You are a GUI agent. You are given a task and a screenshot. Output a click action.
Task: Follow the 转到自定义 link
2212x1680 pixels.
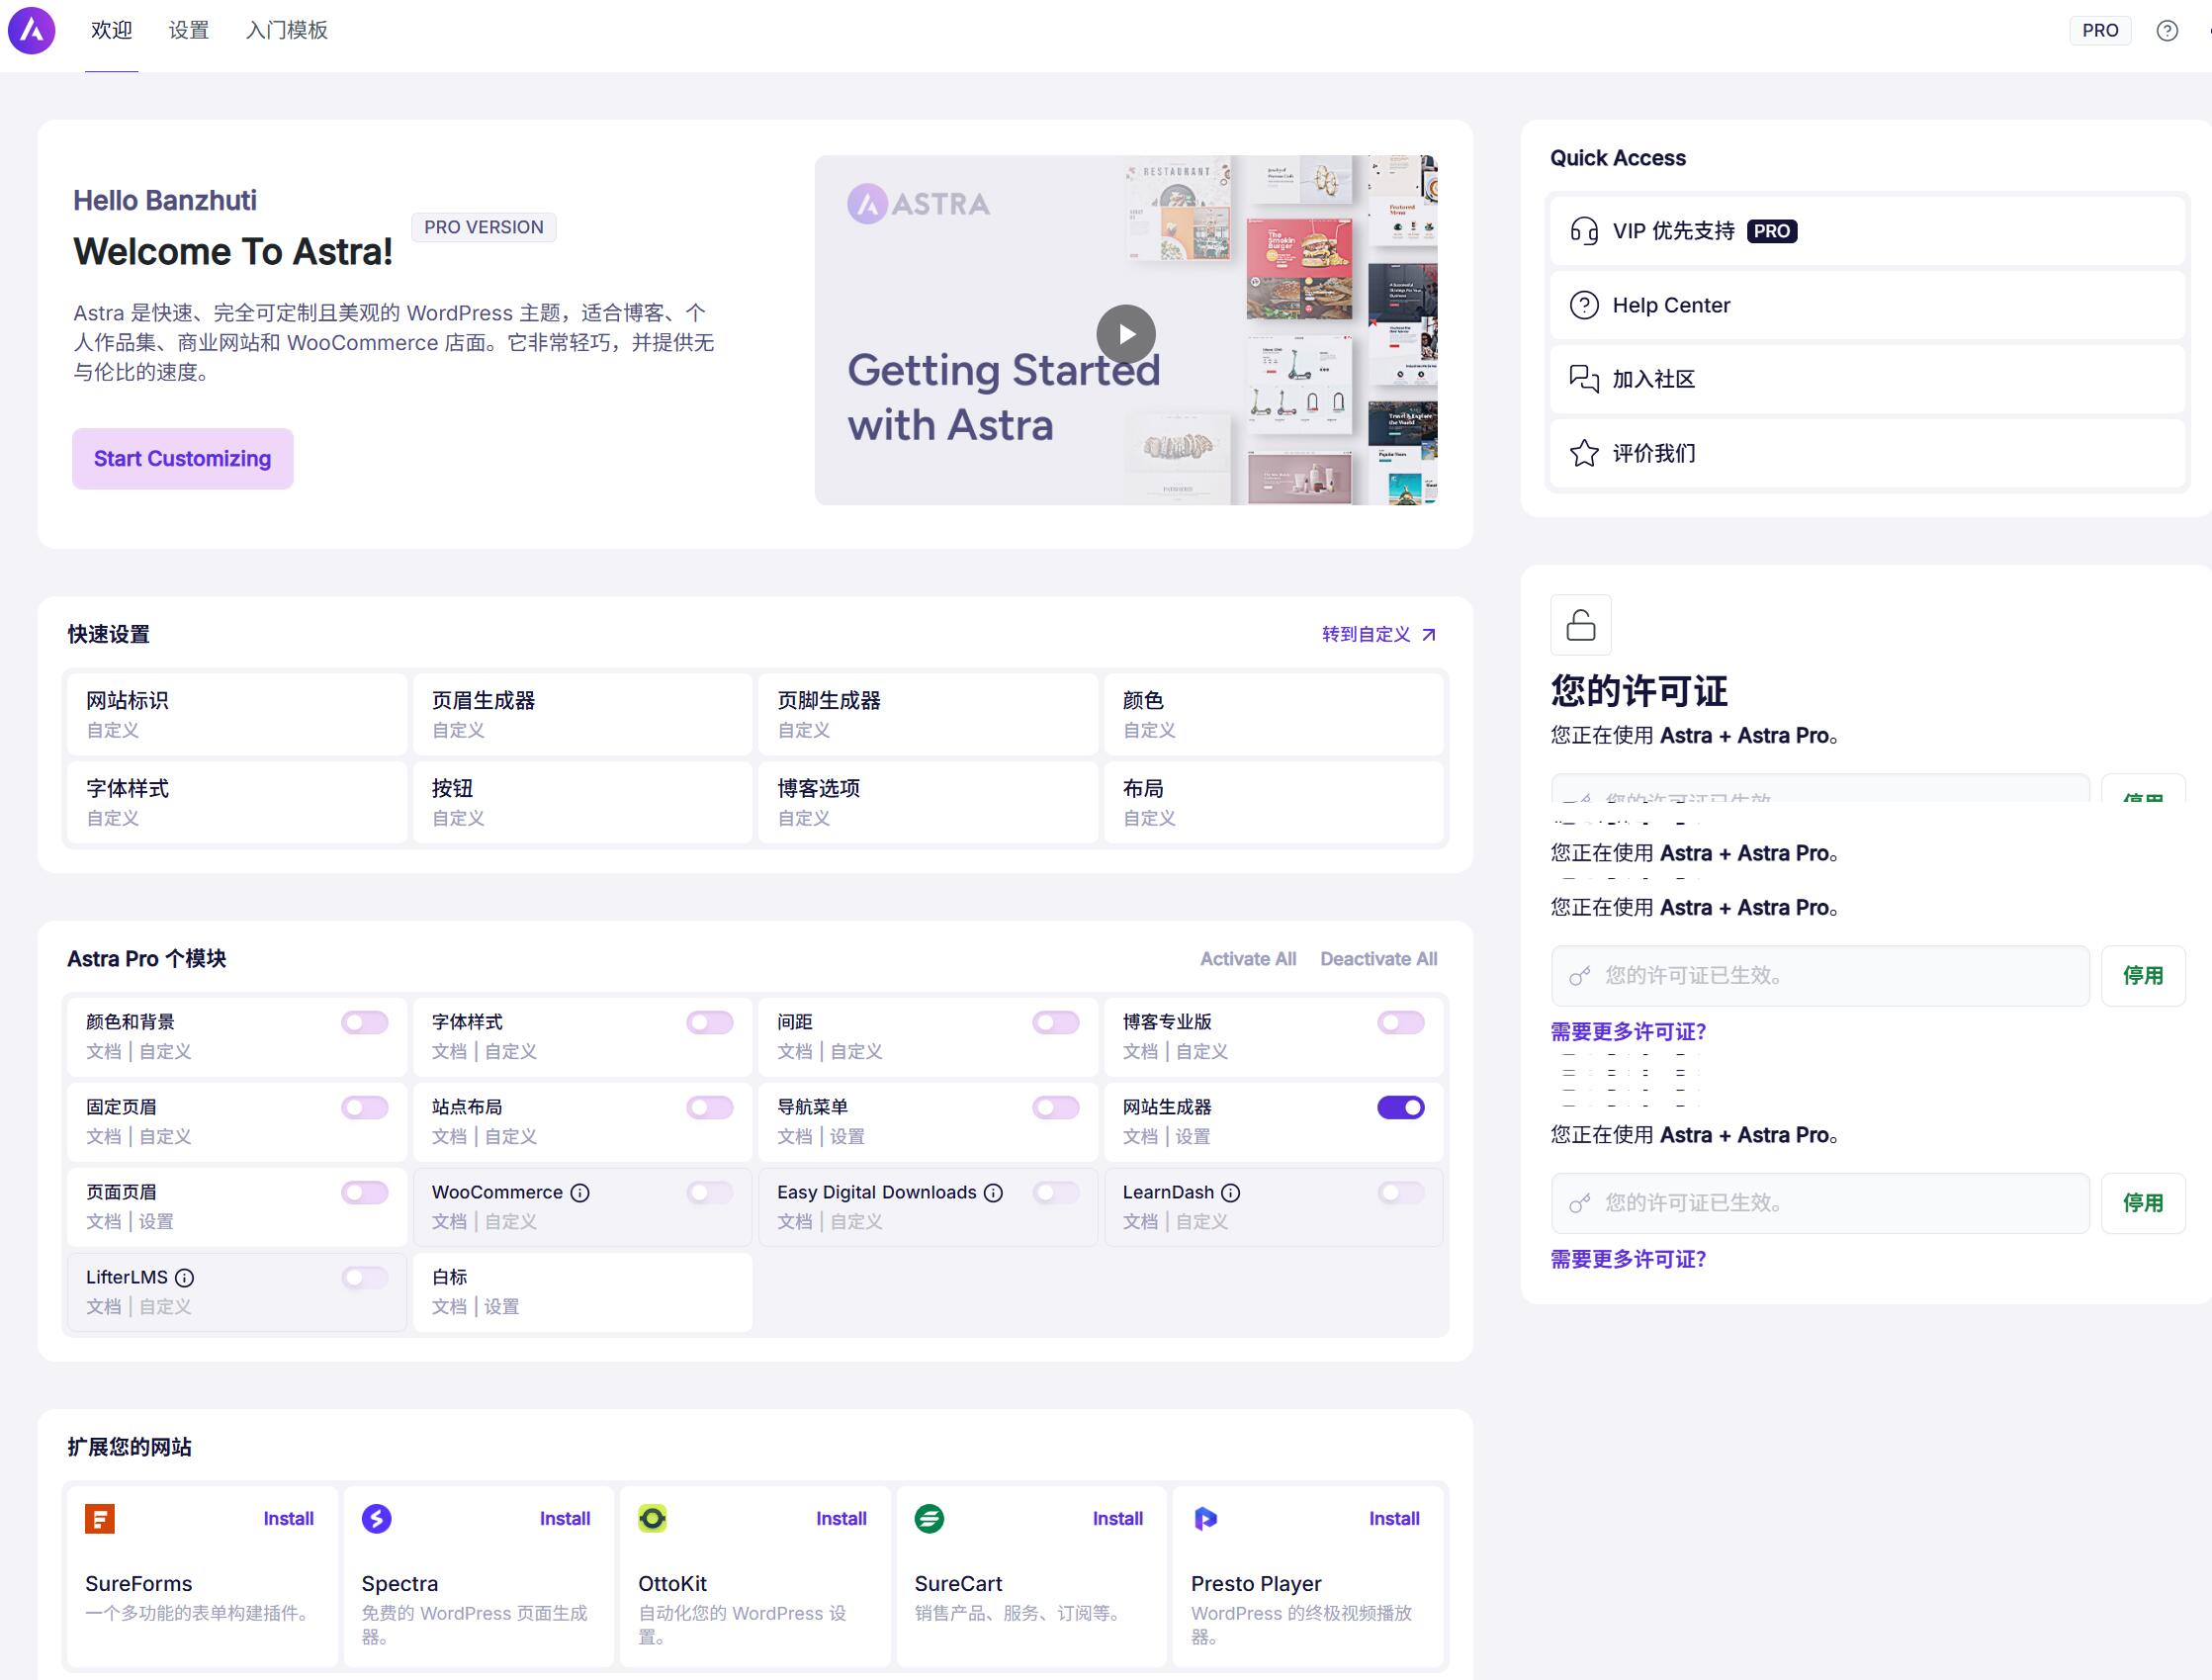[x=1379, y=634]
